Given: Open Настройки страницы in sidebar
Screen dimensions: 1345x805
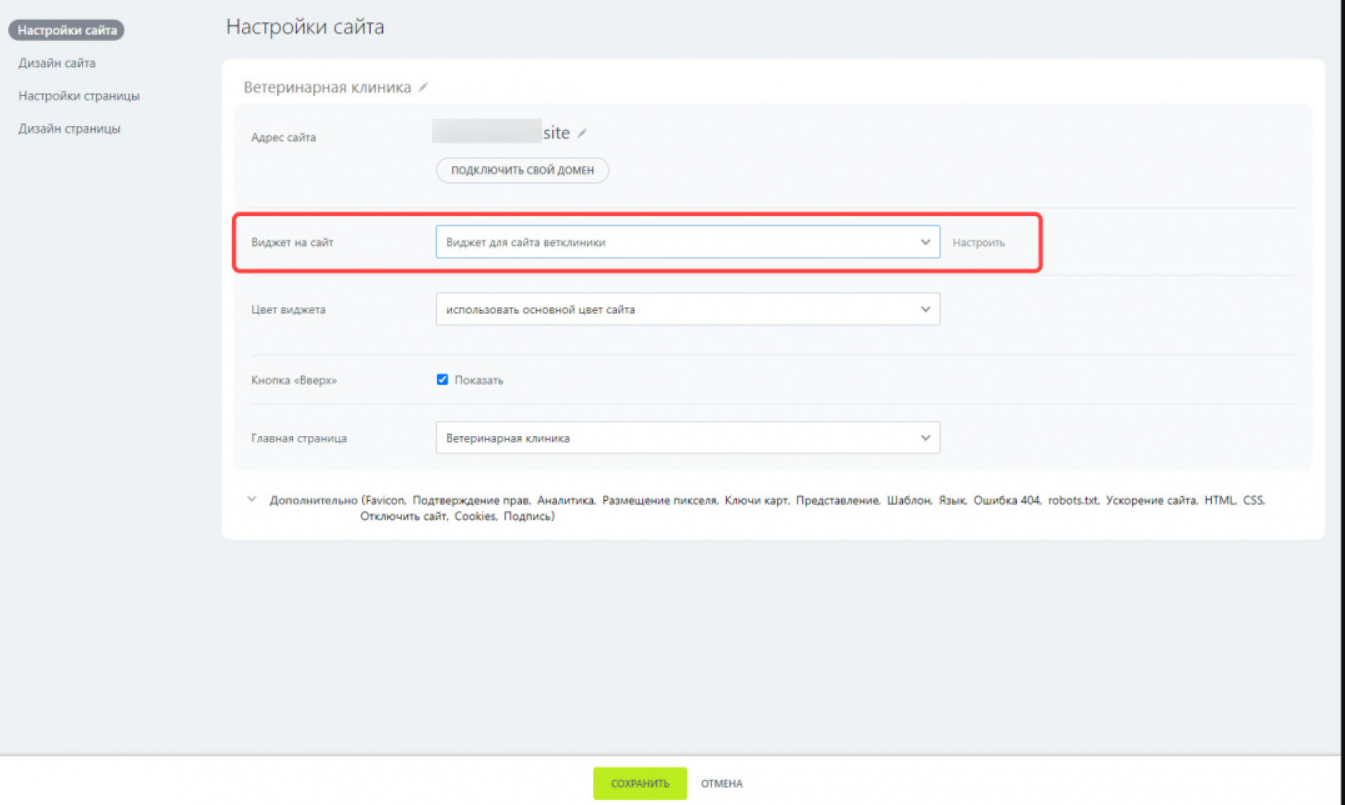Looking at the screenshot, I should tap(79, 96).
